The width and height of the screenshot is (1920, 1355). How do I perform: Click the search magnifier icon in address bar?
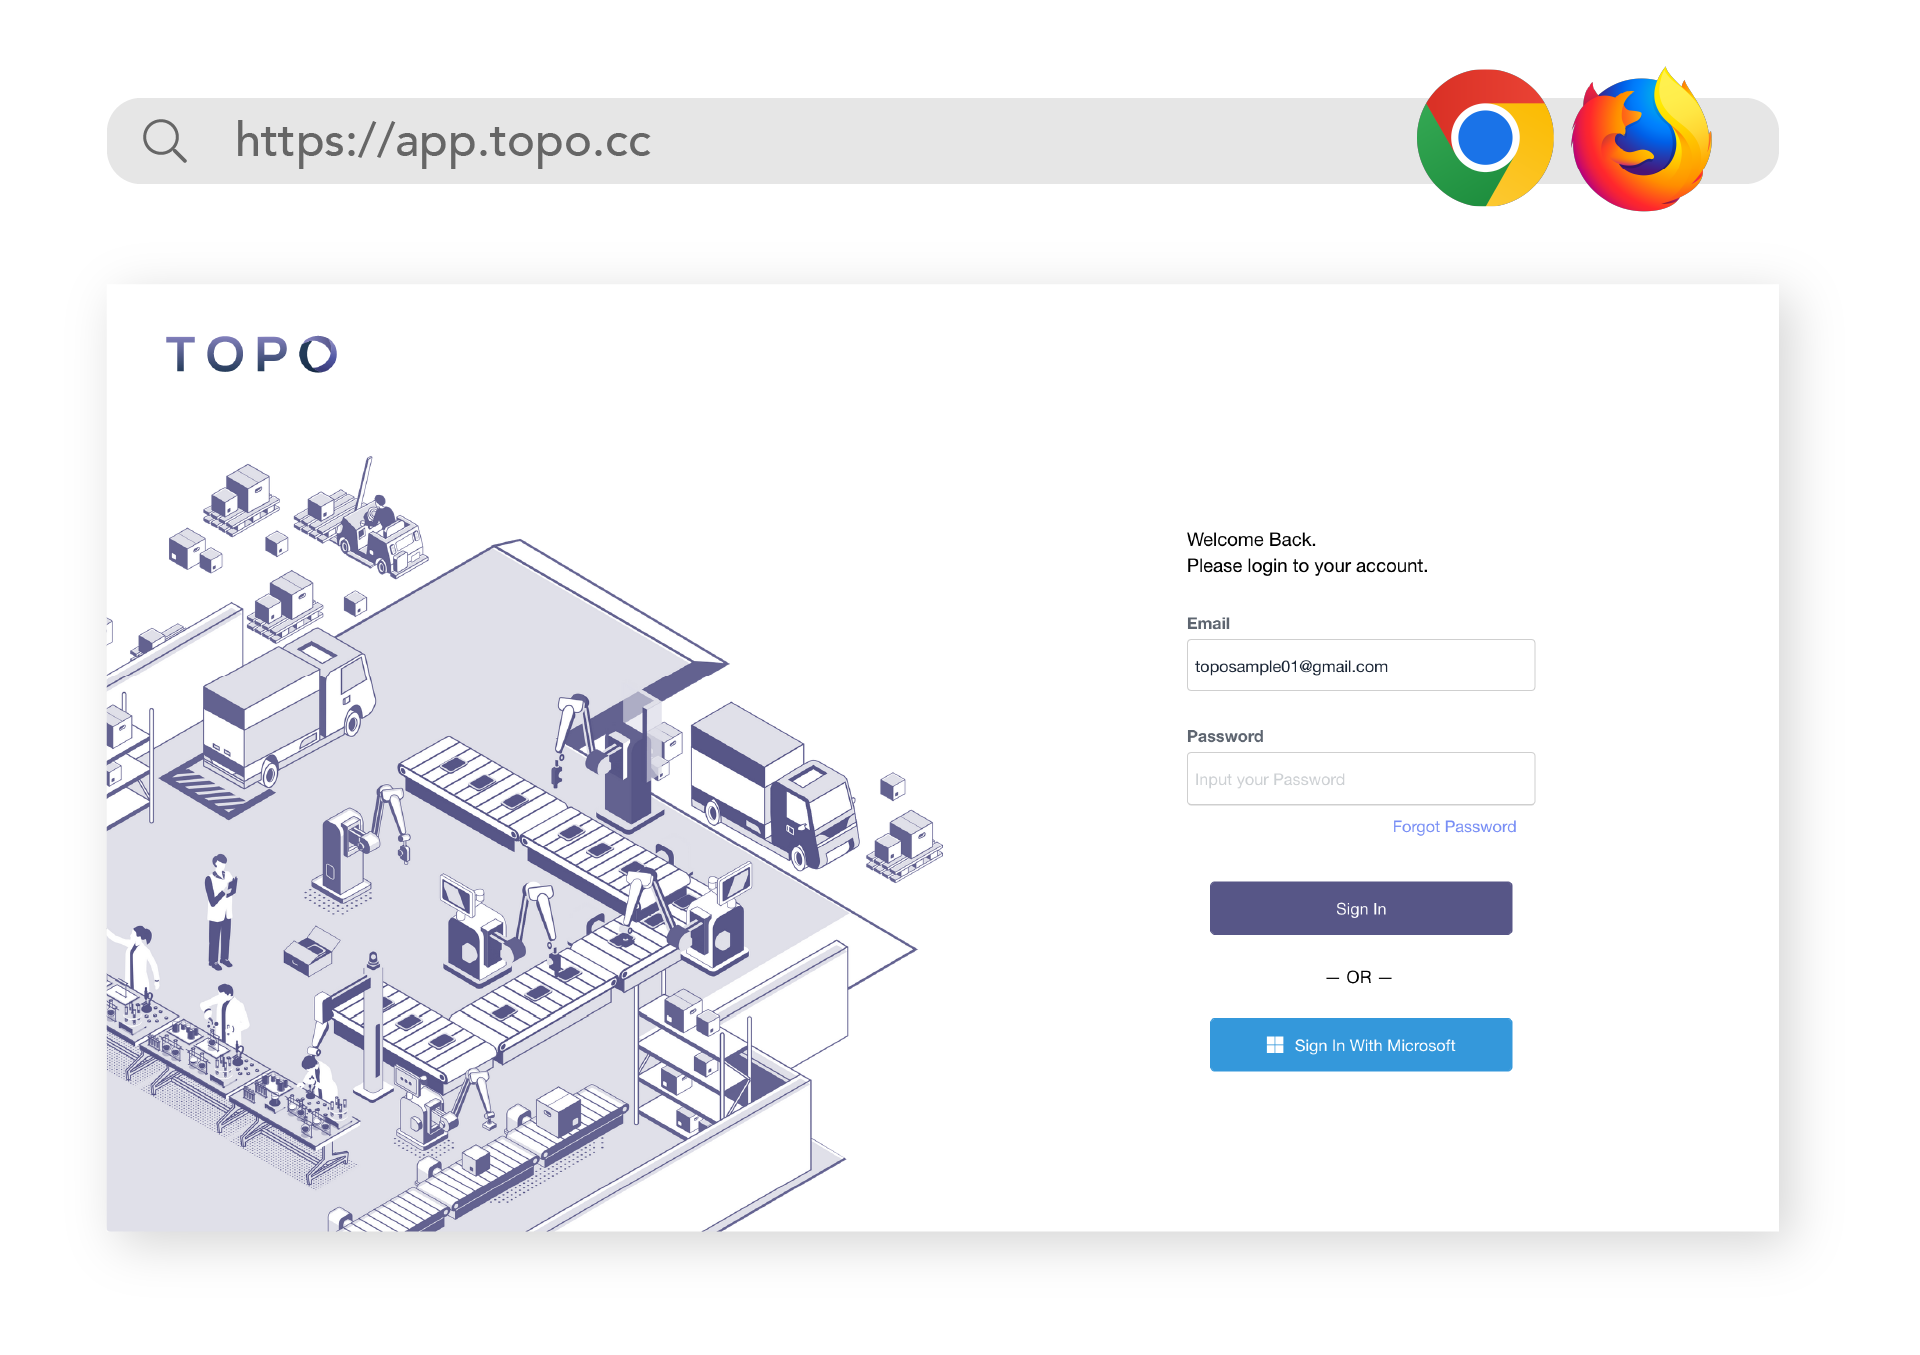[x=165, y=140]
